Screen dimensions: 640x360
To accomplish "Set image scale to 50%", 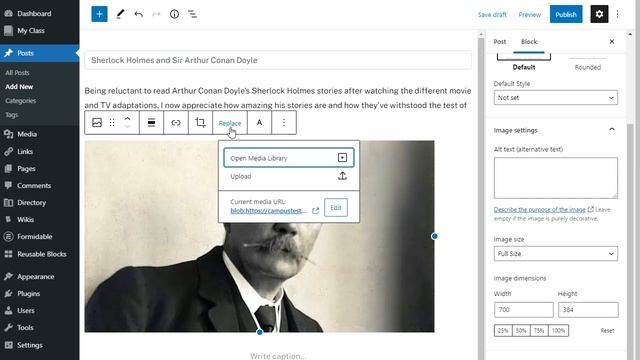I will pos(521,331).
